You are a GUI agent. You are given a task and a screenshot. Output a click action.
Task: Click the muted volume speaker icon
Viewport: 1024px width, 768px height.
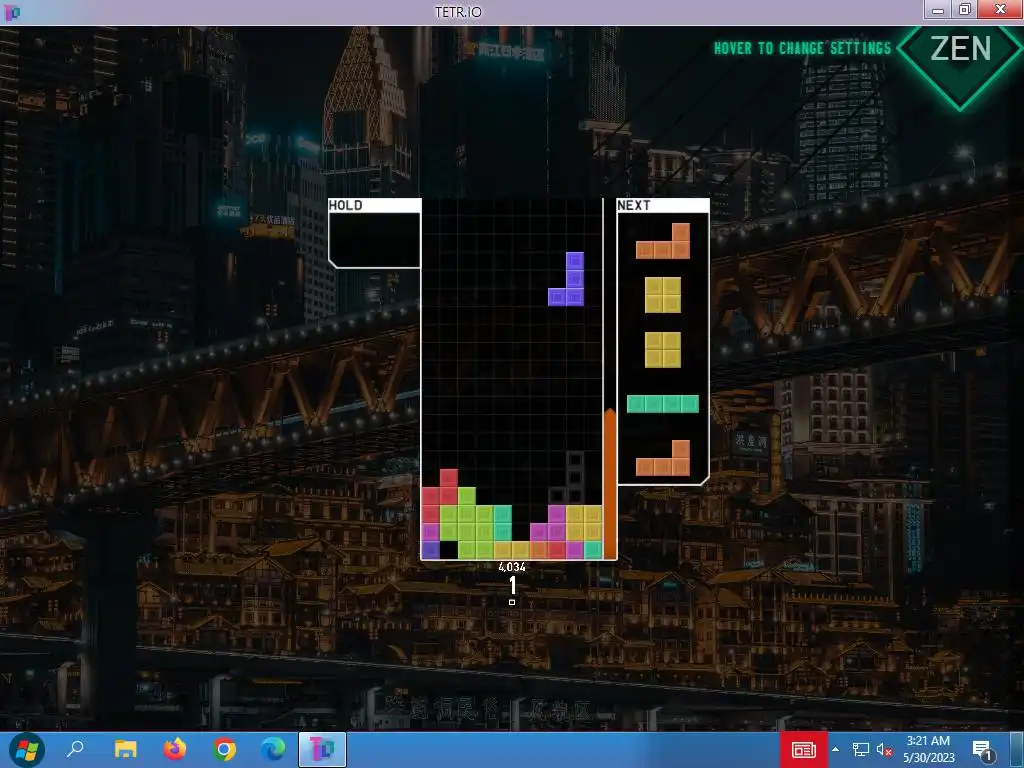(884, 750)
